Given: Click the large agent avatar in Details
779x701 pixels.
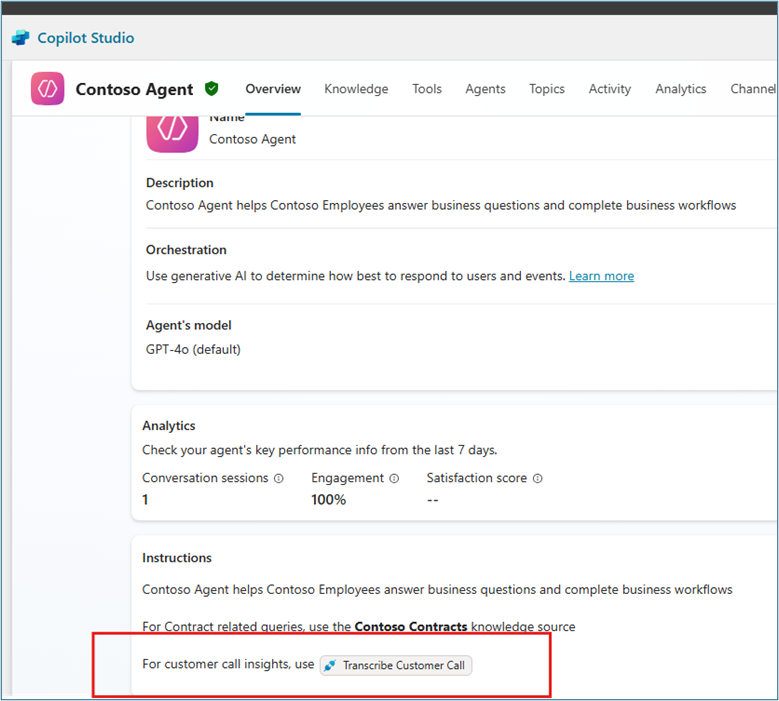Looking at the screenshot, I should [172, 133].
